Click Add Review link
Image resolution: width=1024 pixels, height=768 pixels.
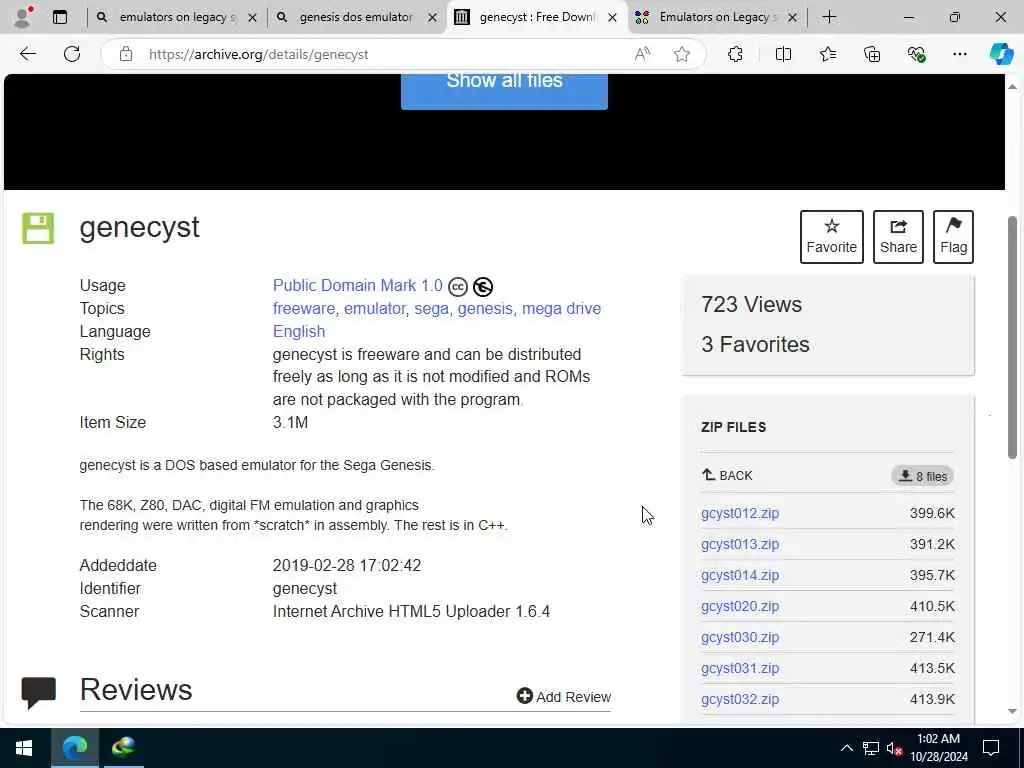click(x=564, y=697)
